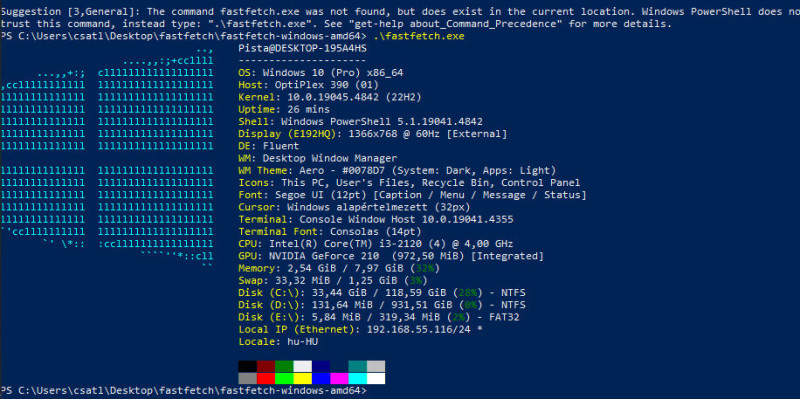The width and height of the screenshot is (800, 399).
Task: Click the CPU line with i3-2120
Action: coord(376,244)
